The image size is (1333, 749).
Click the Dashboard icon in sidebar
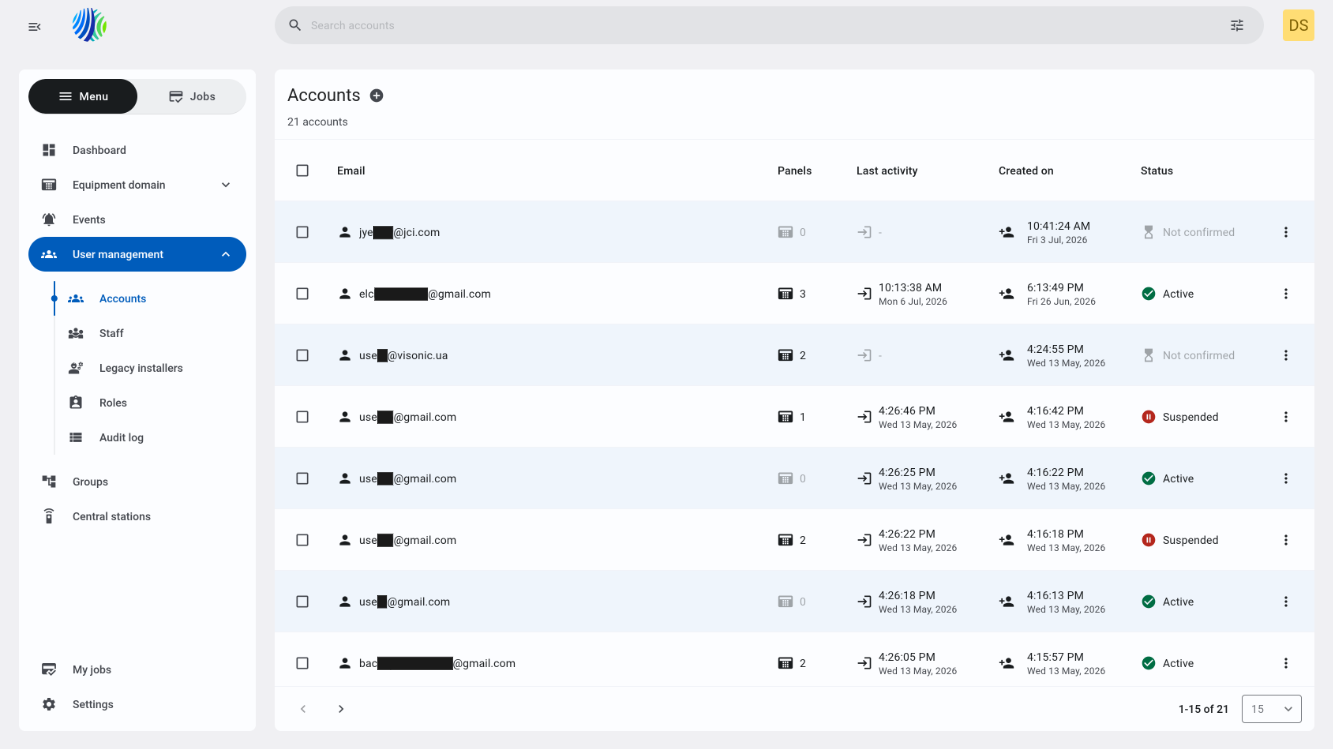49,150
